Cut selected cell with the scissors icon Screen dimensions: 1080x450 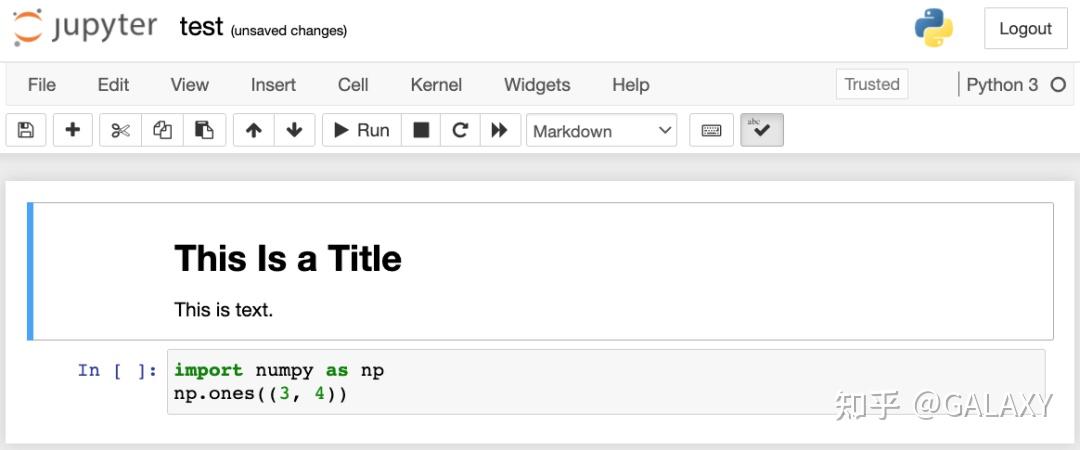(x=121, y=131)
